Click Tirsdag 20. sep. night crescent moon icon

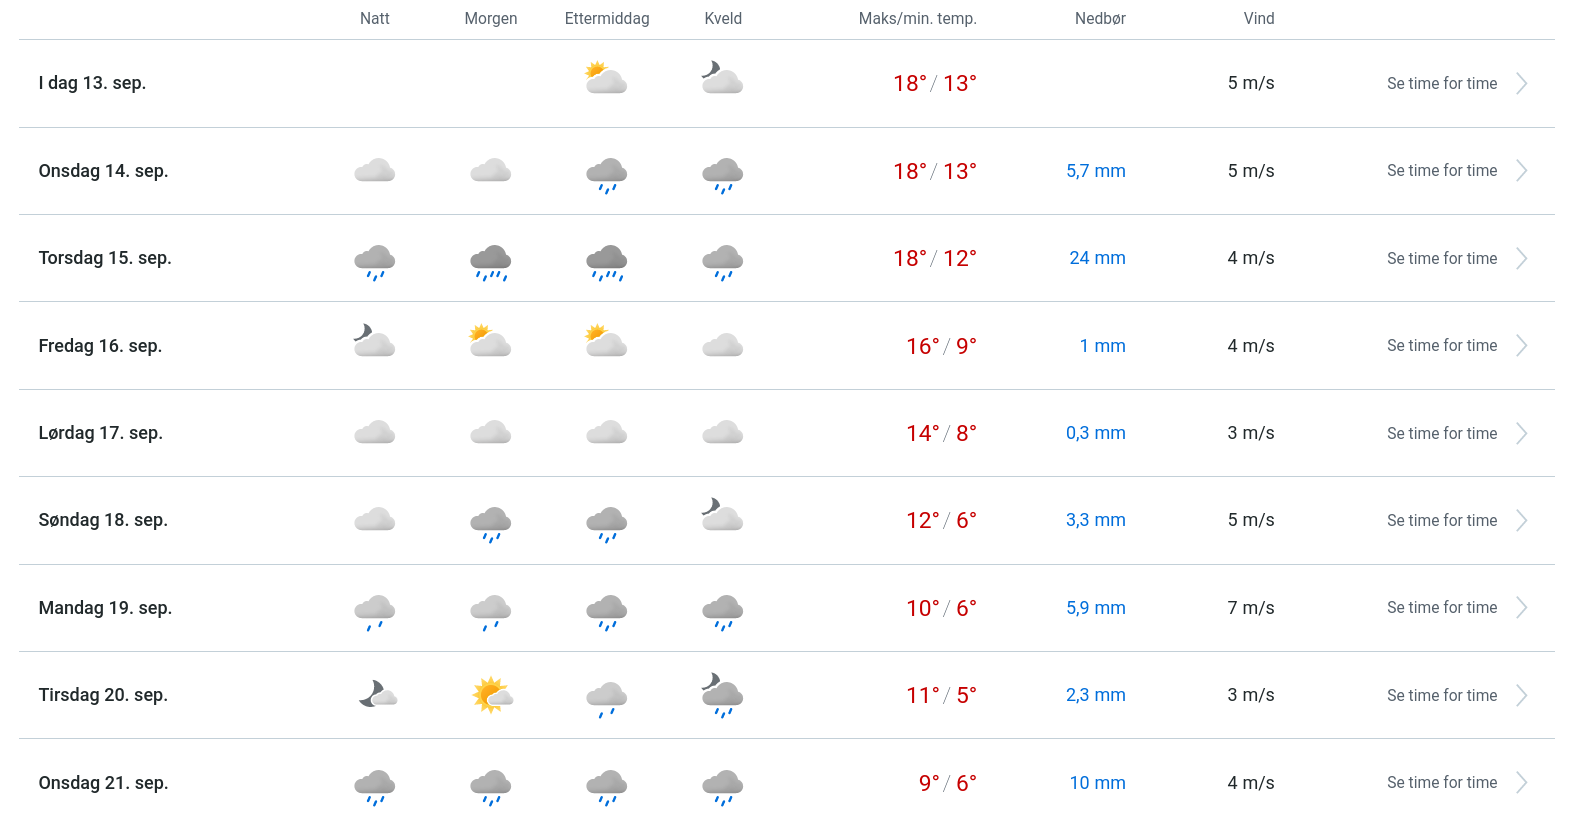(376, 694)
